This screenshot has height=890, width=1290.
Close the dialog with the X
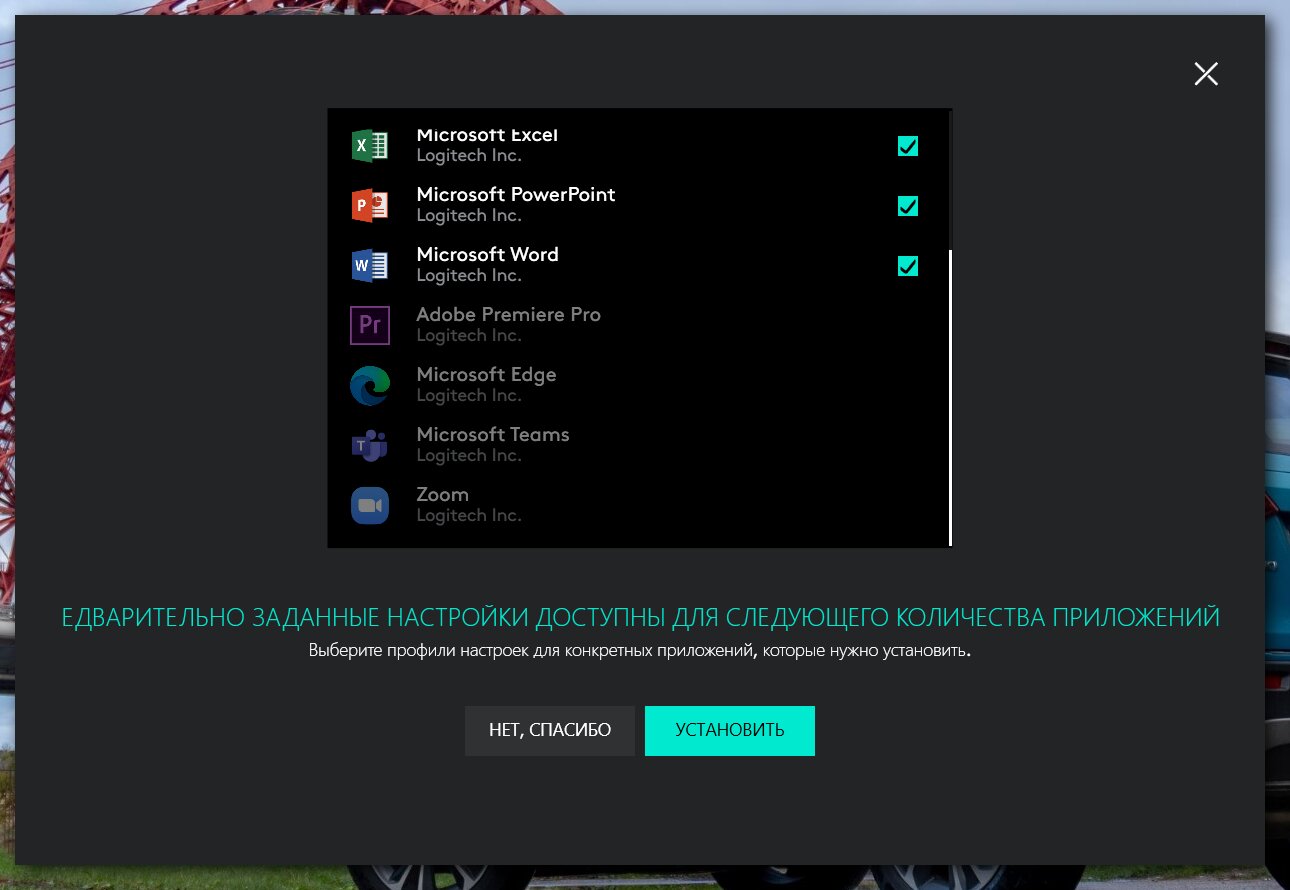click(x=1206, y=73)
